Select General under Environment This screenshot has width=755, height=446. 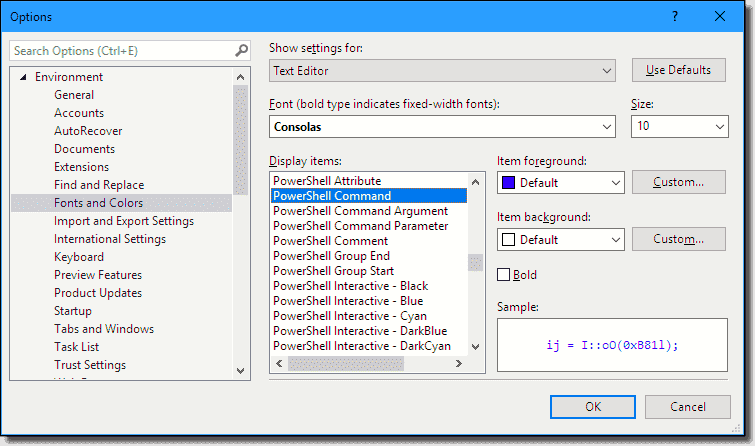point(74,95)
